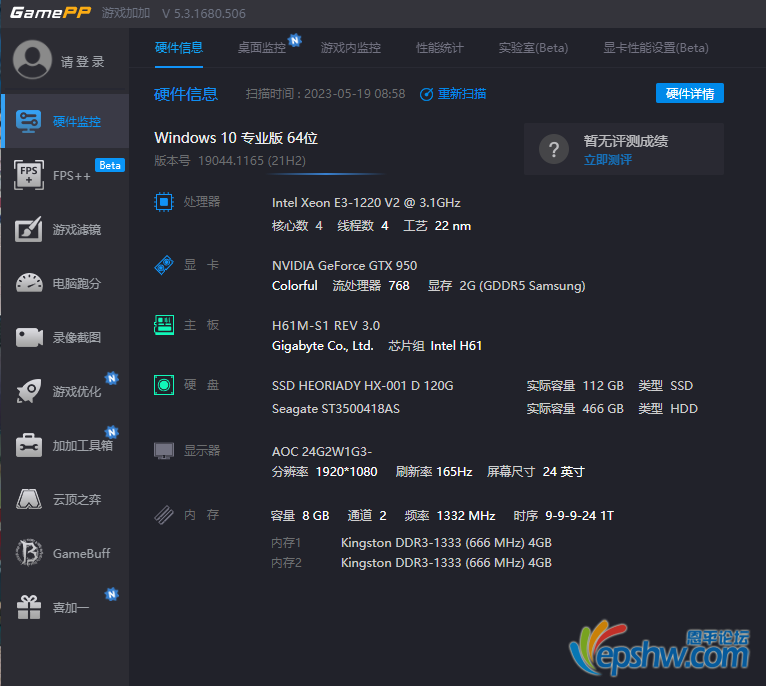Click 暂无评测成绩 score text
This screenshot has height=686, width=766.
pos(626,141)
